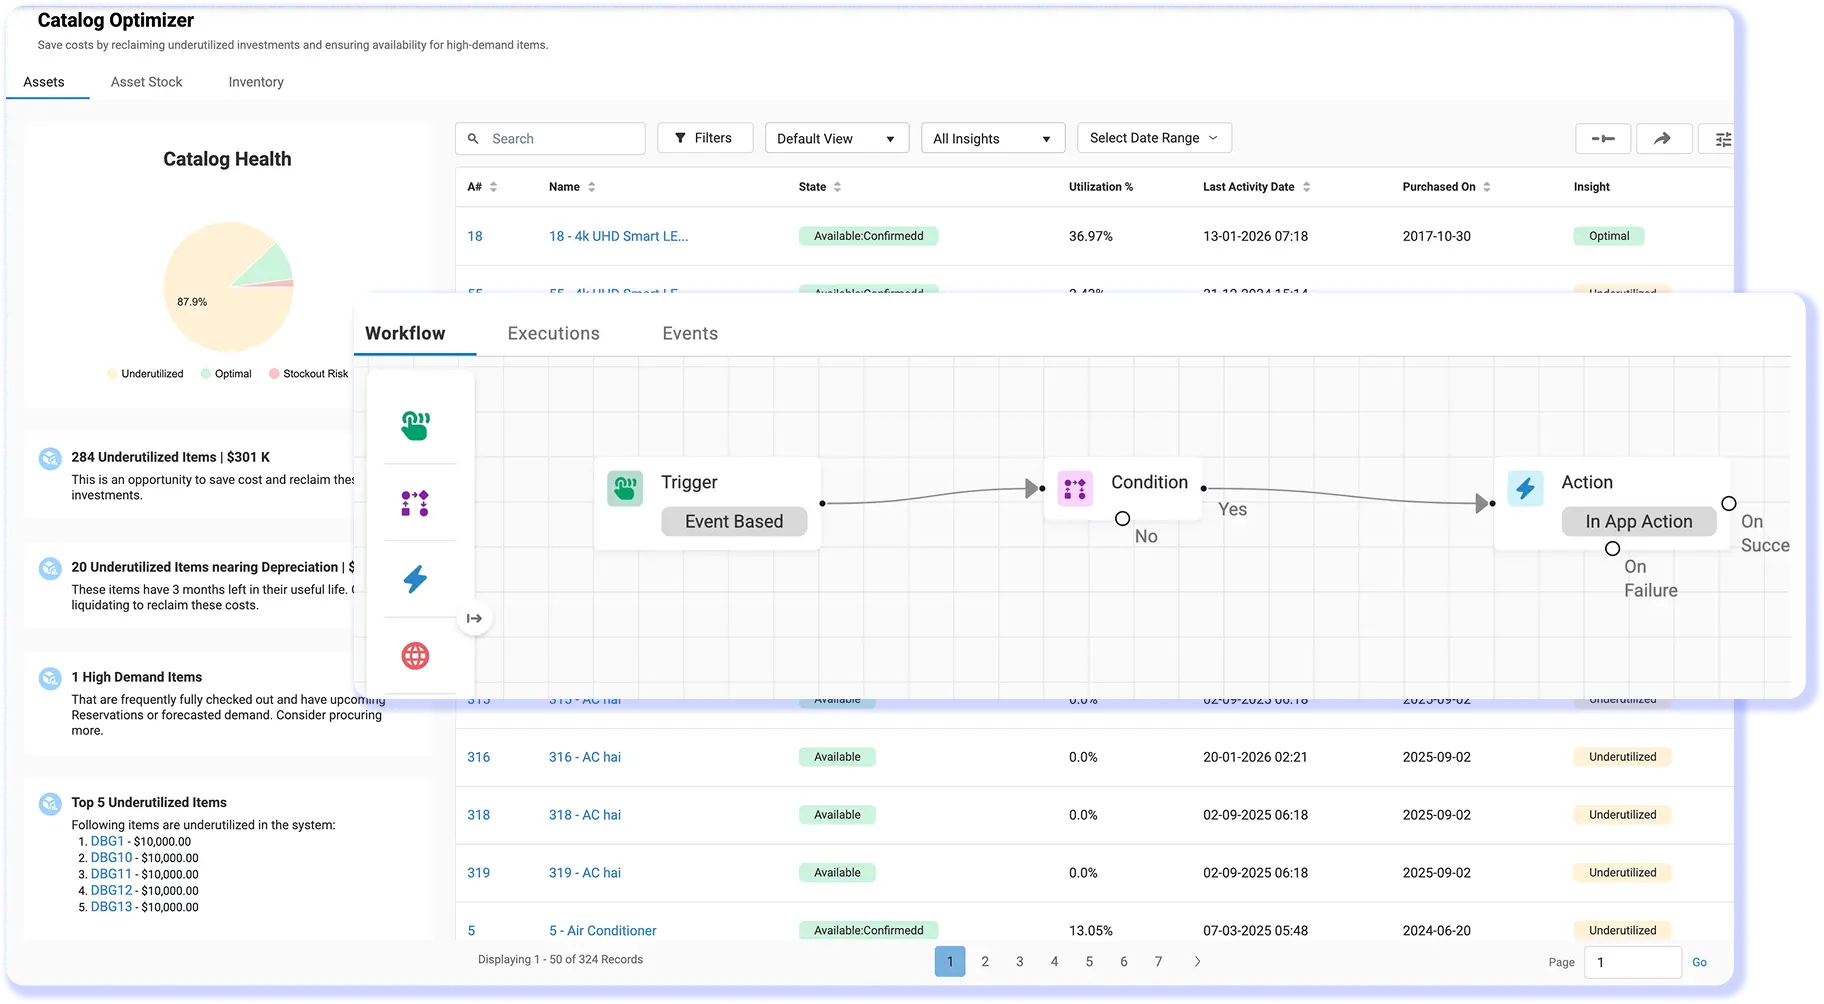Sort by Last Activity Date arrows
Screen dimensions: 1824x1004
(1306, 187)
